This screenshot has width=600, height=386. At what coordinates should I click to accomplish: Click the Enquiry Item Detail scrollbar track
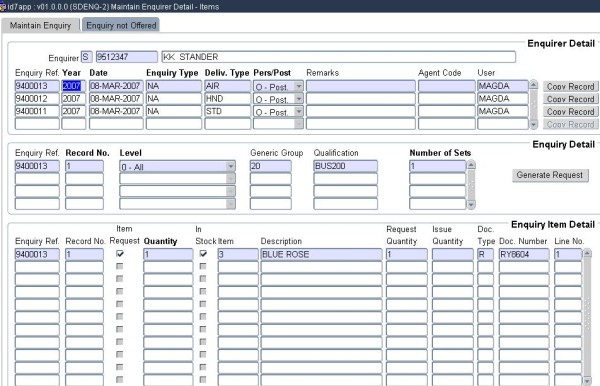point(587,317)
